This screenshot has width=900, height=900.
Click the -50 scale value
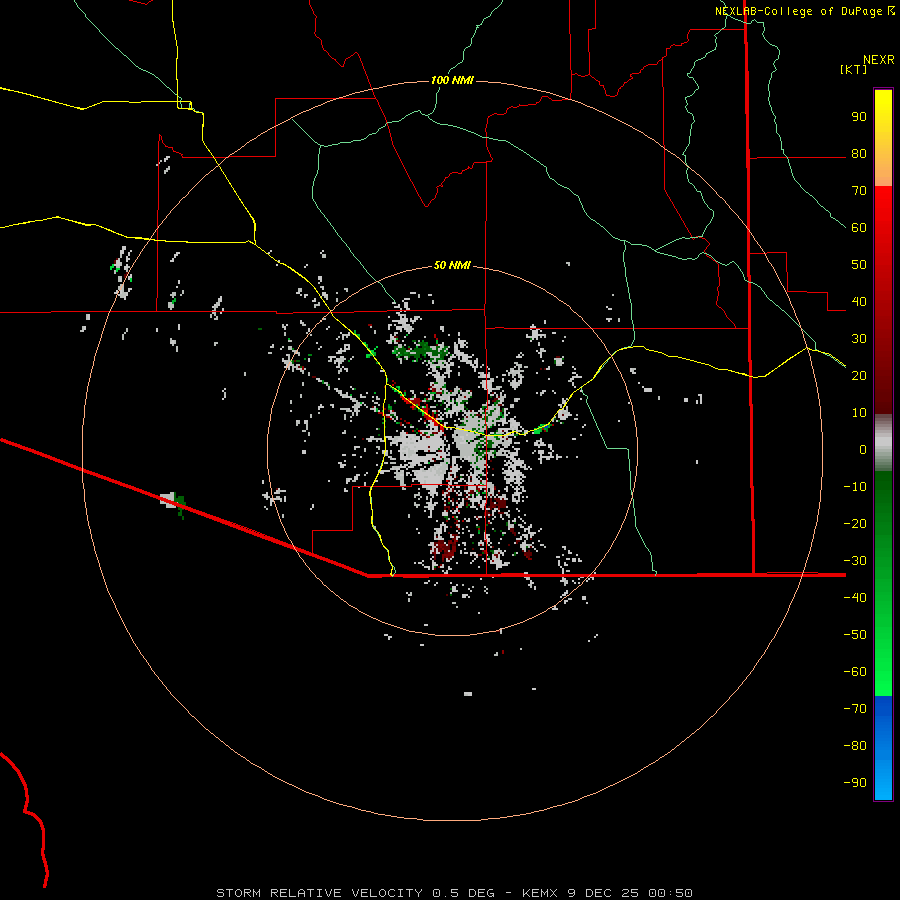click(x=855, y=635)
